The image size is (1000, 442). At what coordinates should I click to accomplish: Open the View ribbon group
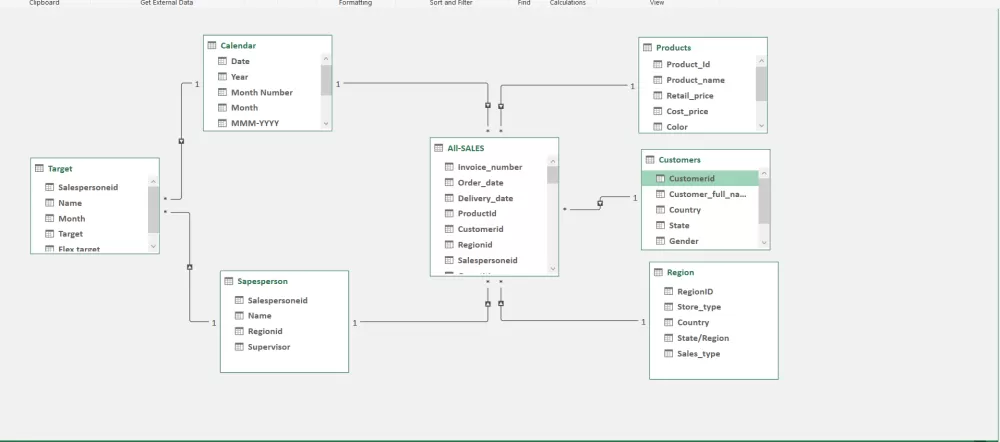pyautogui.click(x=657, y=3)
